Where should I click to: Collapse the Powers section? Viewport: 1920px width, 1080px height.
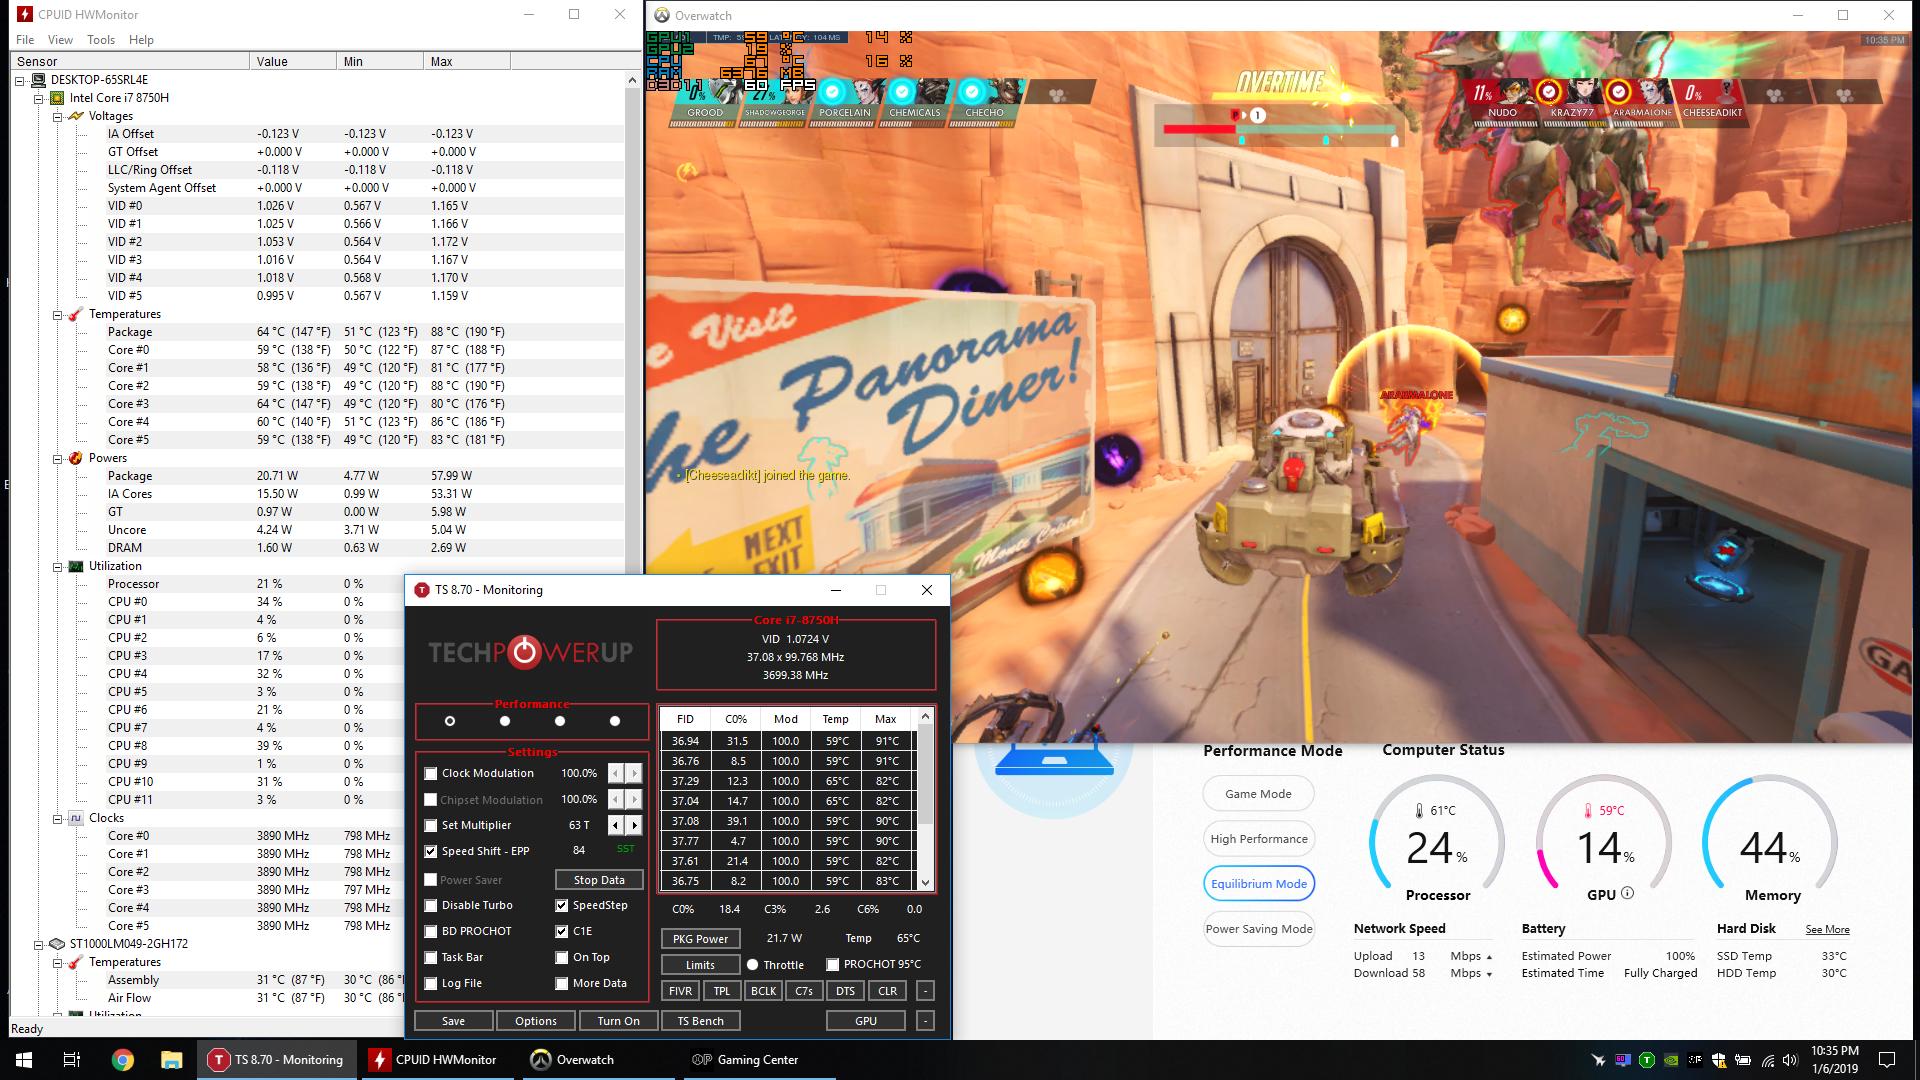(x=58, y=458)
